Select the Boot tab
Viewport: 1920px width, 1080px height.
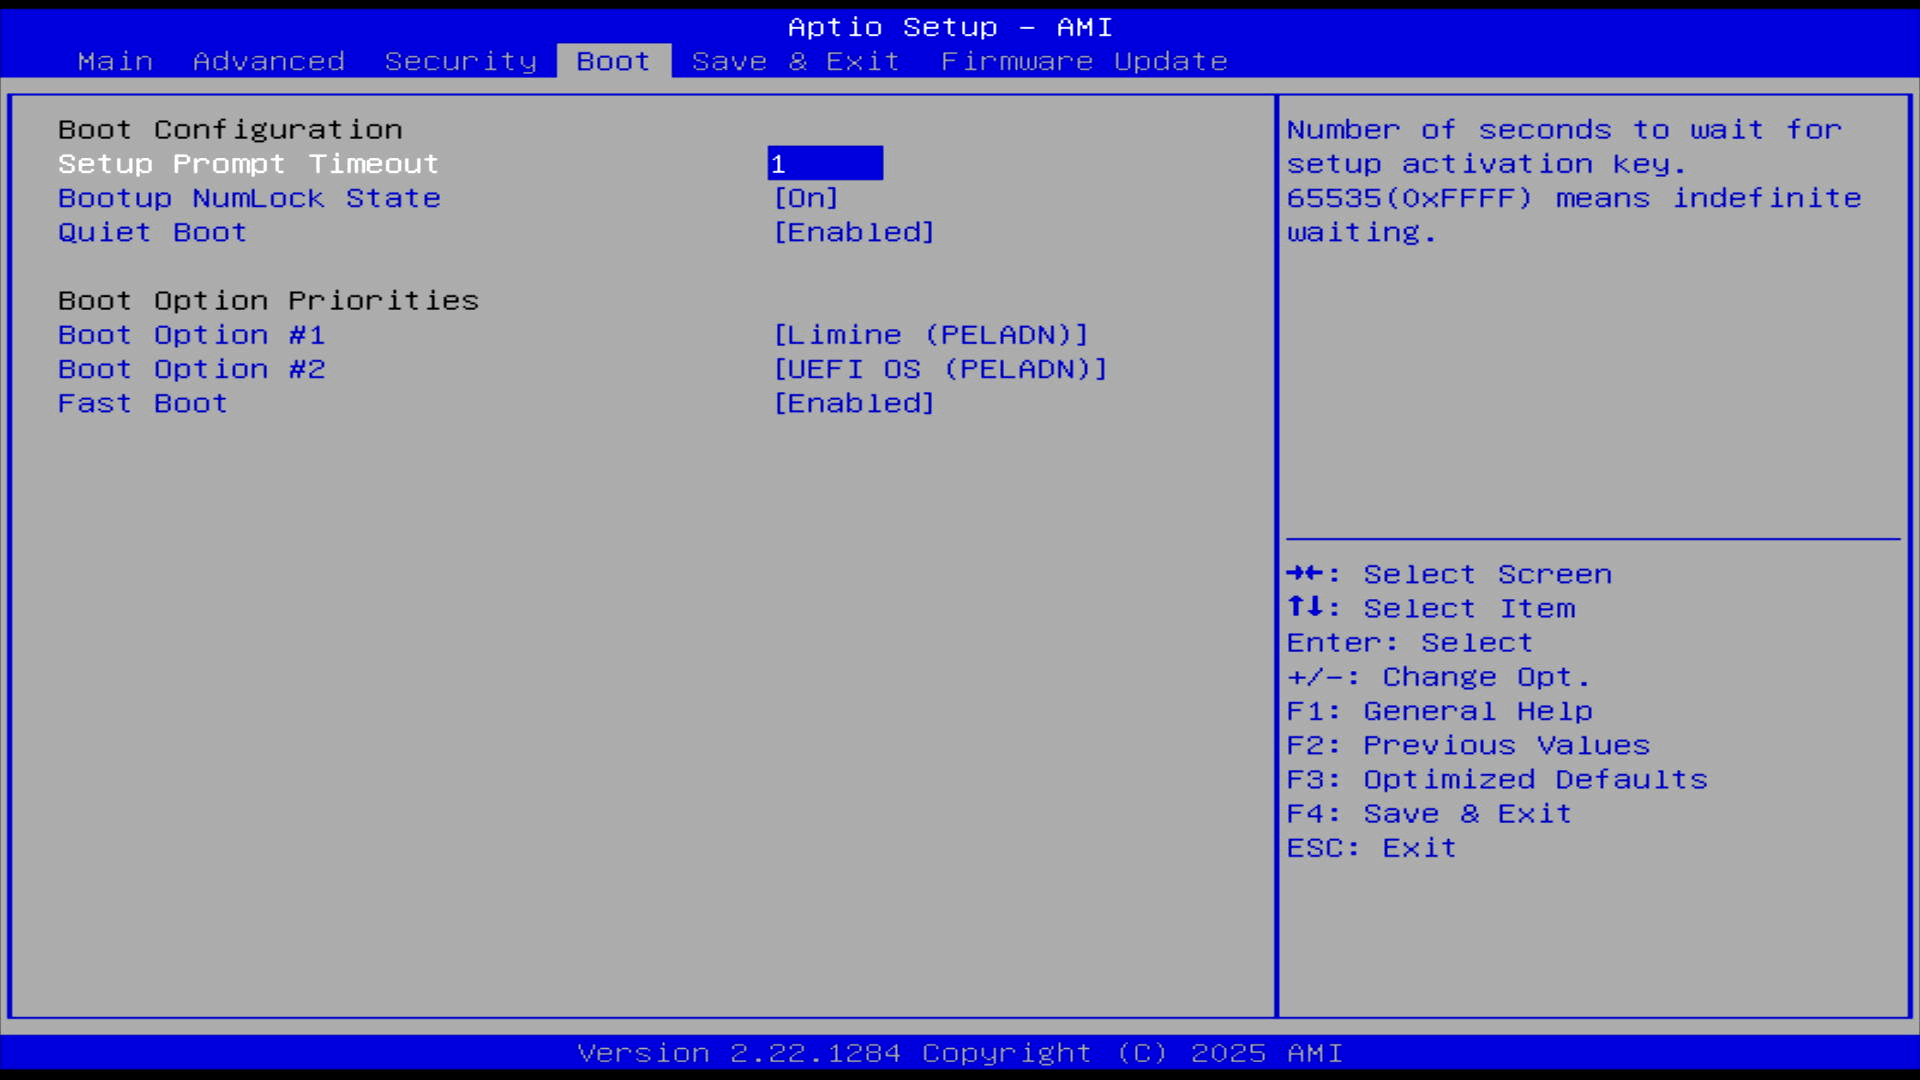[x=614, y=61]
